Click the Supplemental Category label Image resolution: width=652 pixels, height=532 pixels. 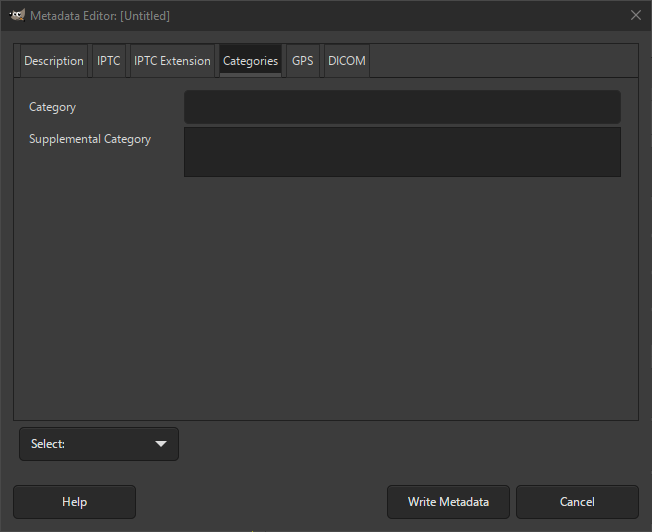pos(90,139)
